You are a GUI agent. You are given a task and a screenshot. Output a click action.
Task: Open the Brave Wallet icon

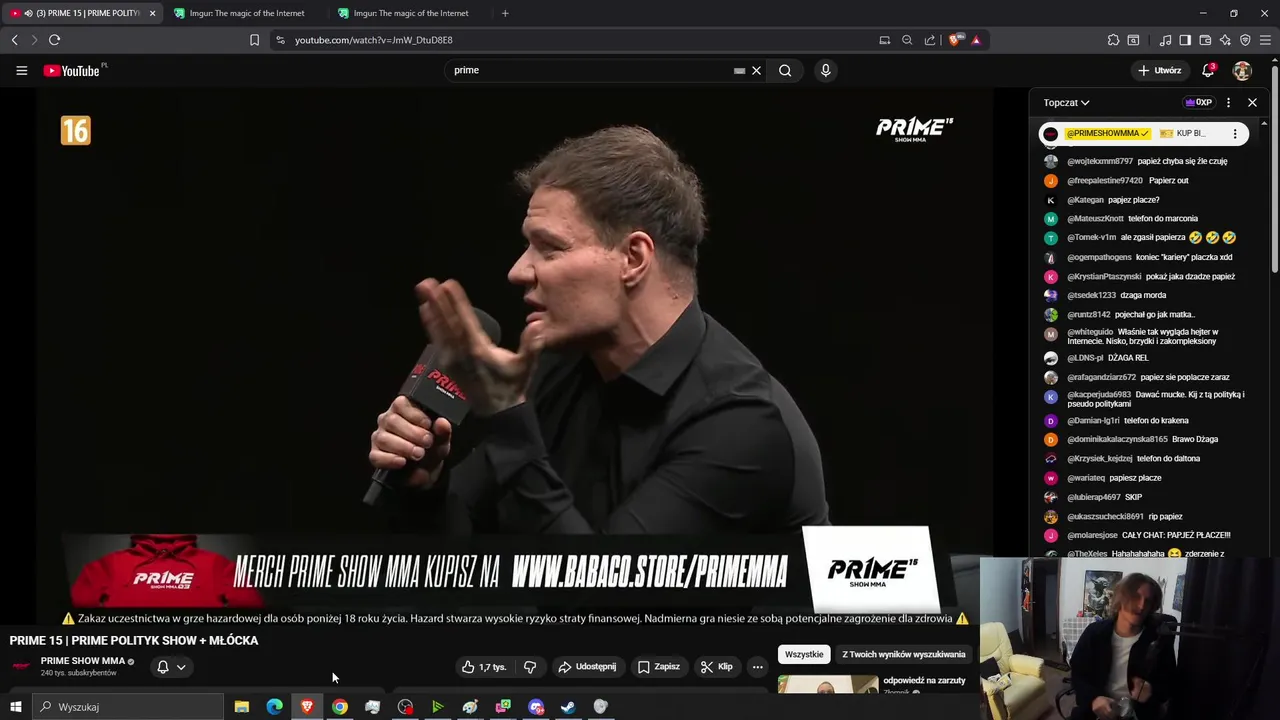pos(1205,40)
